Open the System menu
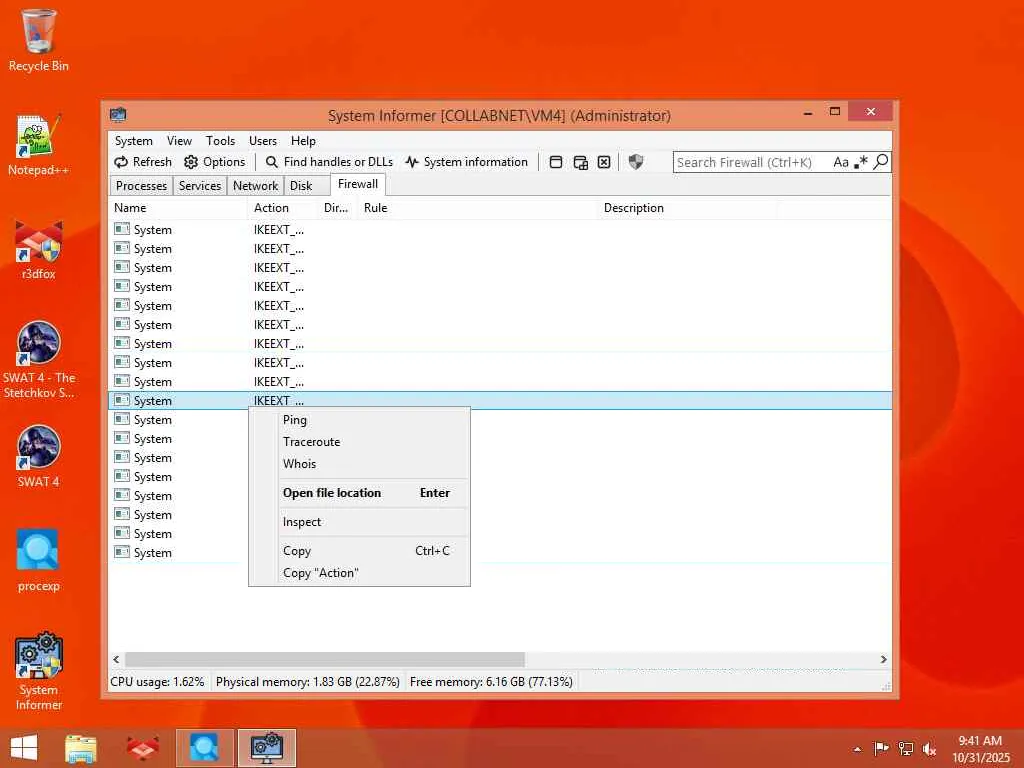The height and width of the screenshot is (768, 1024). [x=133, y=140]
